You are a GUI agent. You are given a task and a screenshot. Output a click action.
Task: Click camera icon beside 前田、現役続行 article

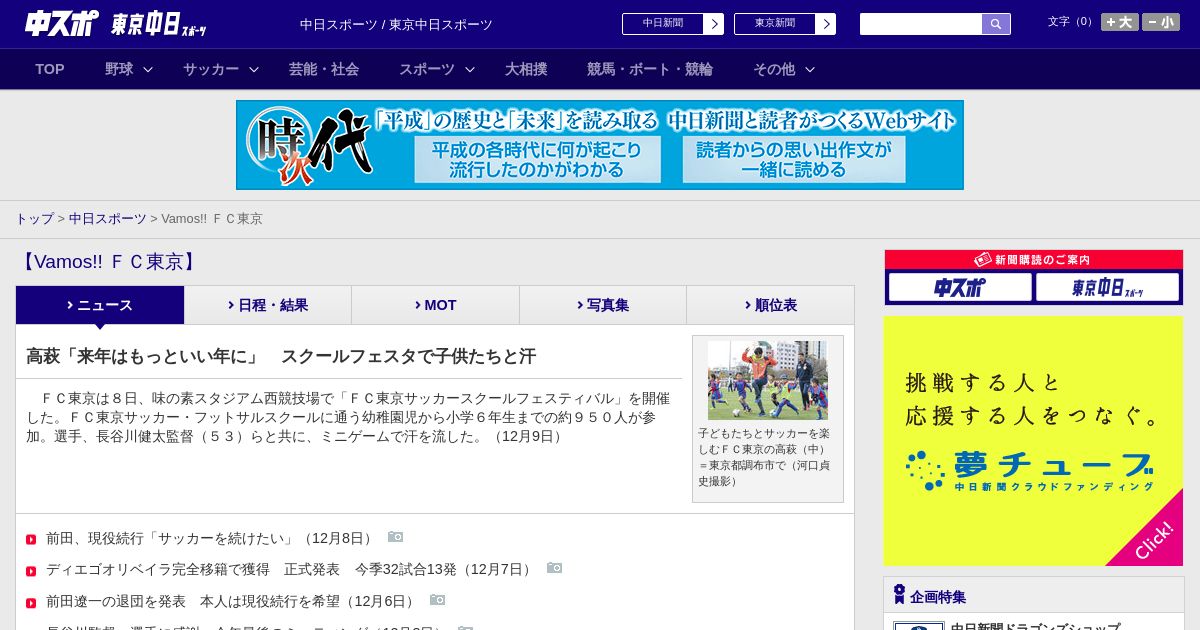pyautogui.click(x=396, y=537)
